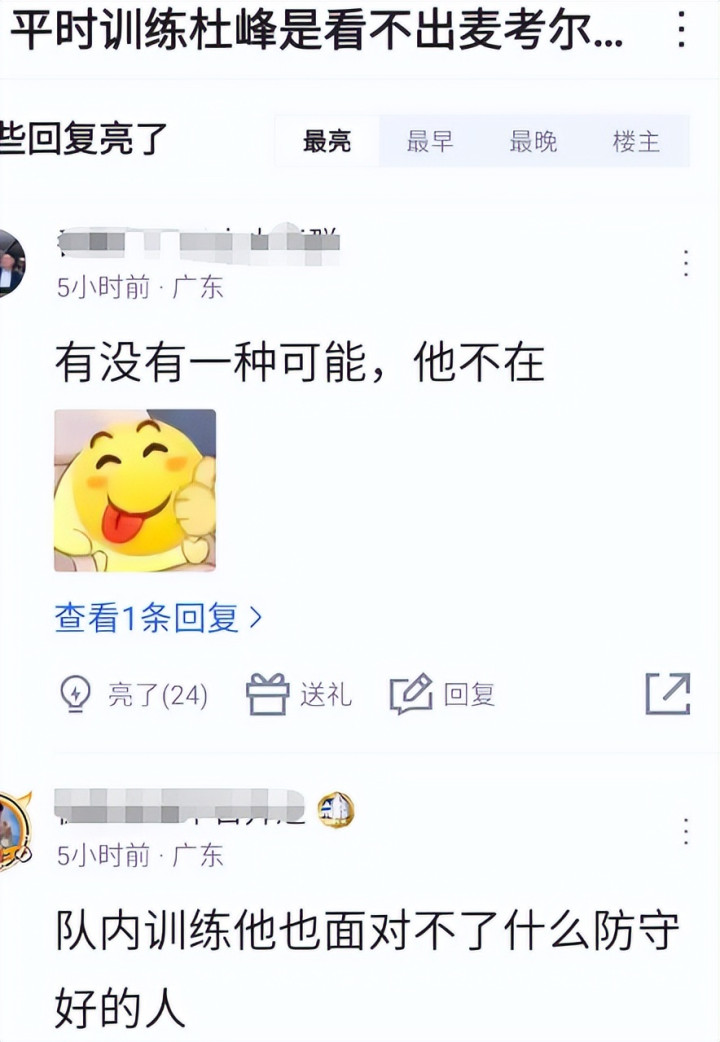Open second comment's three-dot options menu
This screenshot has height=1042, width=720.
click(686, 831)
